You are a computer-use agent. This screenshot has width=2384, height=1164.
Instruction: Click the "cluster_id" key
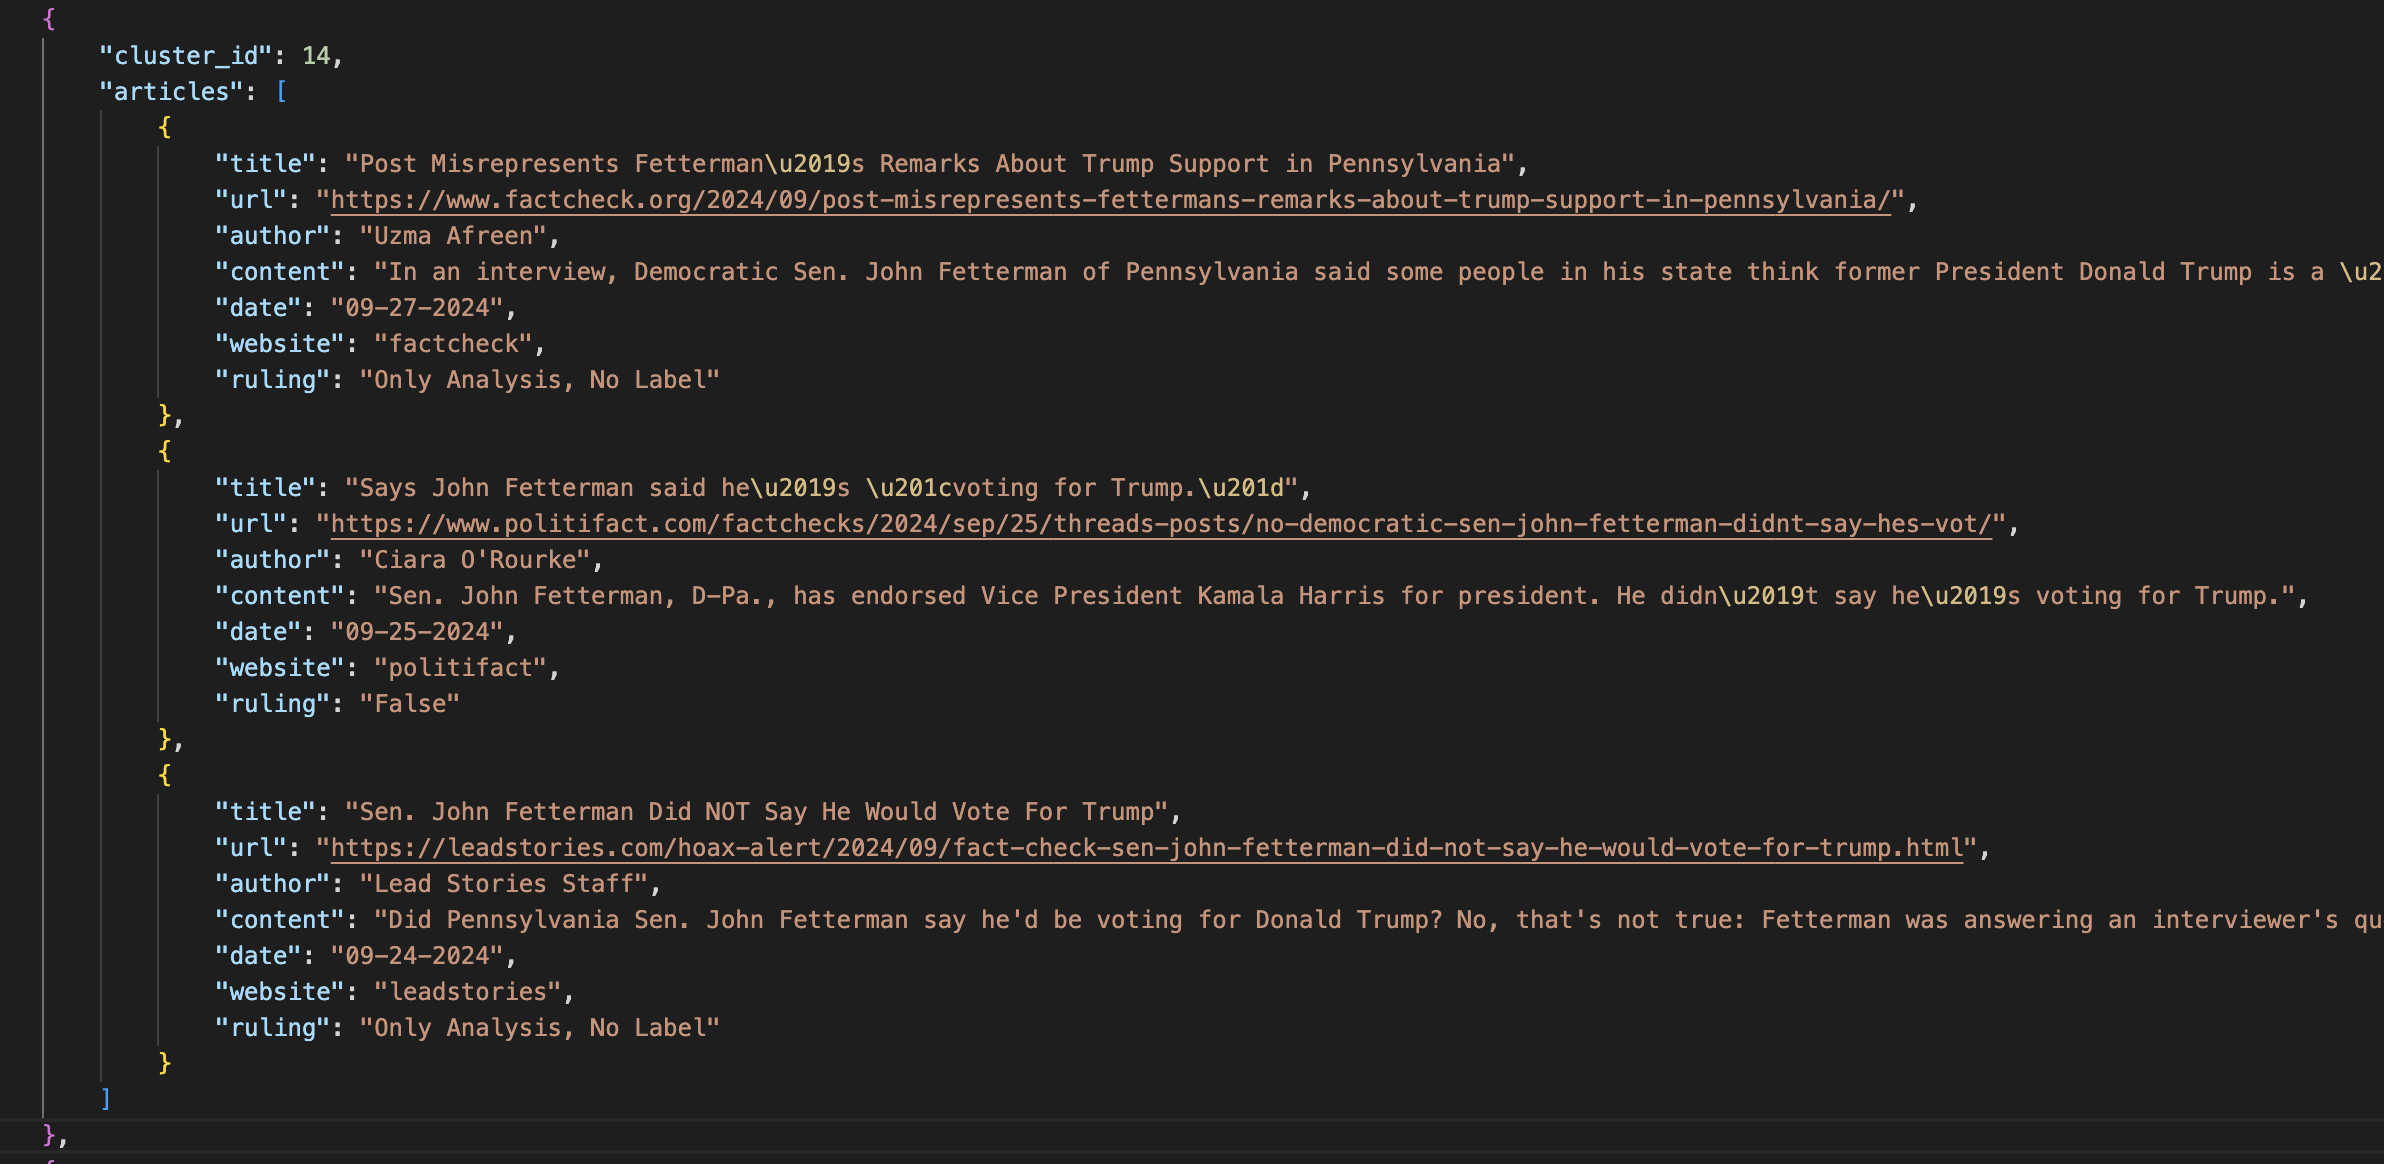(x=185, y=56)
